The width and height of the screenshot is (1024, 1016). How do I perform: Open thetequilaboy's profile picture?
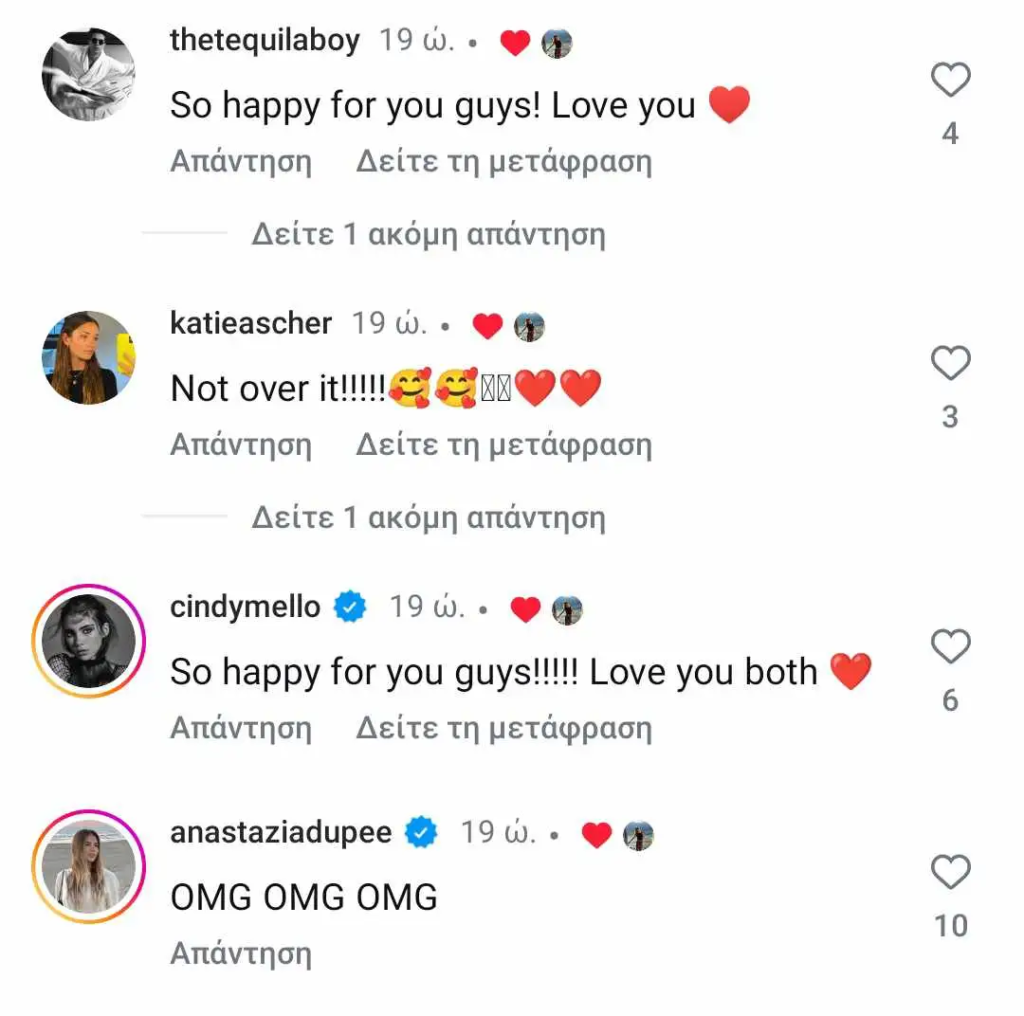pyautogui.click(x=88, y=74)
